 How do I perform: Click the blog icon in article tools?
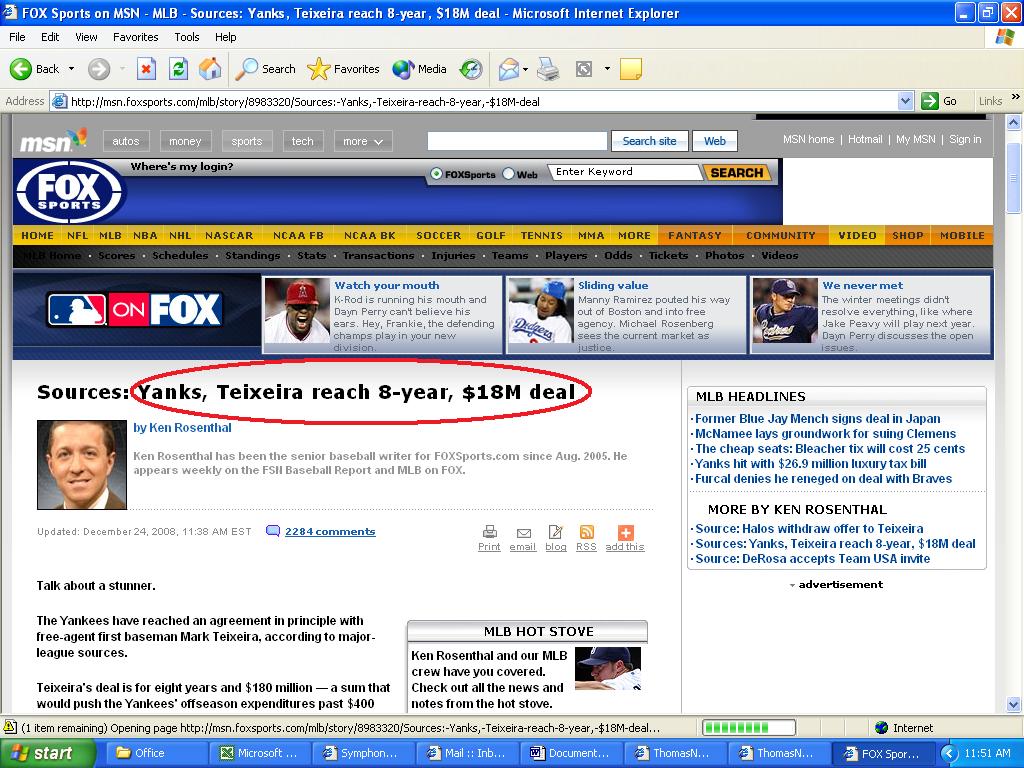[555, 532]
